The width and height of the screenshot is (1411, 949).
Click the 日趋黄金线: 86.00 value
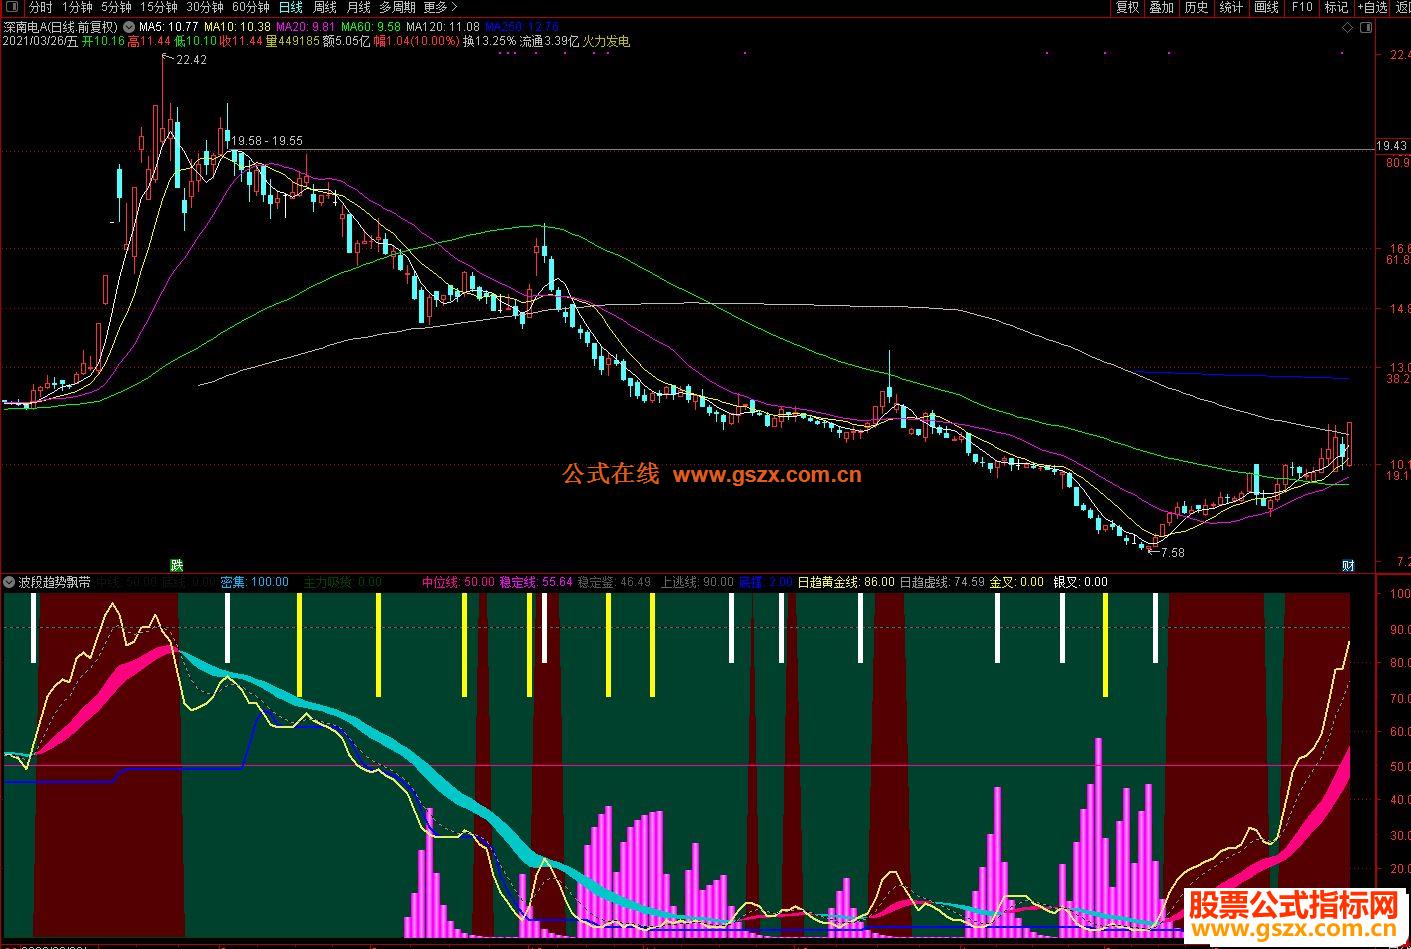pos(846,581)
